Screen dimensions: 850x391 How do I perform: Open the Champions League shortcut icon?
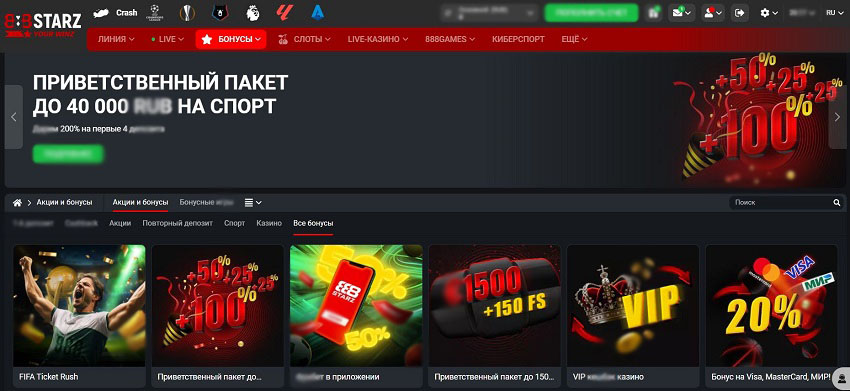tap(154, 13)
